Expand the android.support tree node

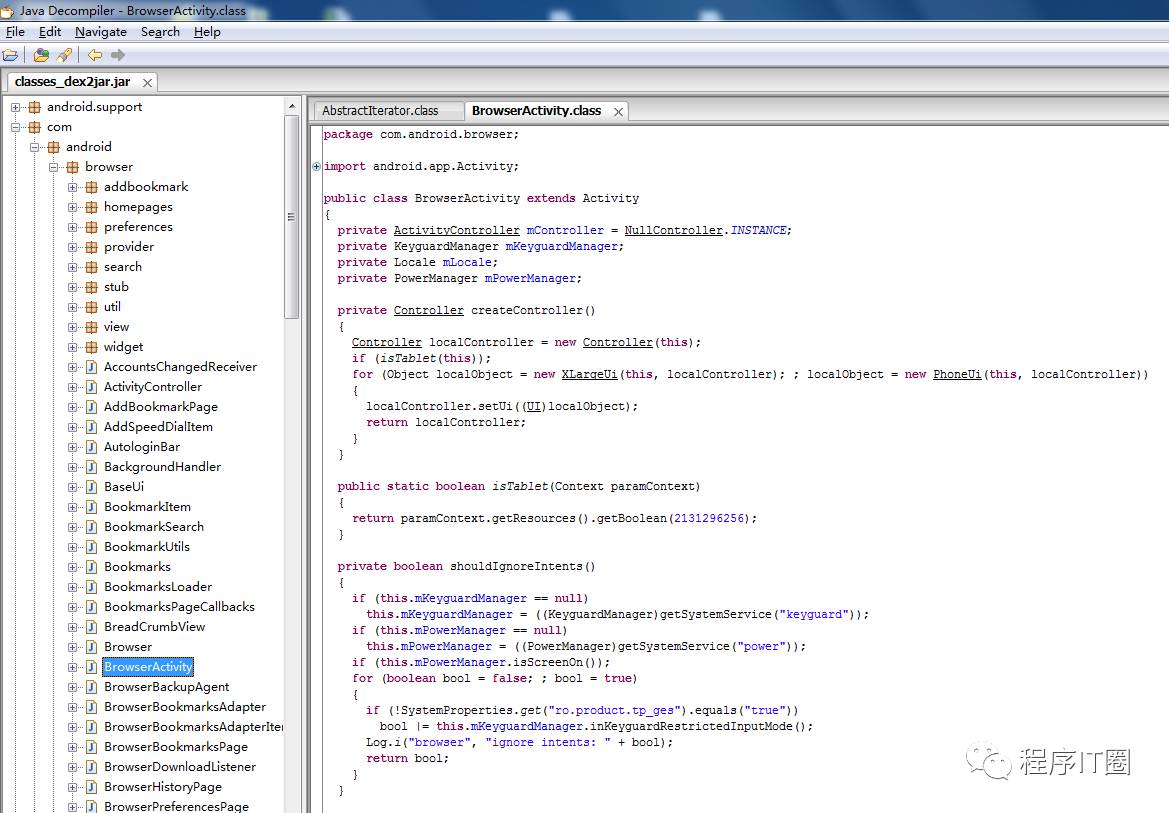tap(15, 107)
